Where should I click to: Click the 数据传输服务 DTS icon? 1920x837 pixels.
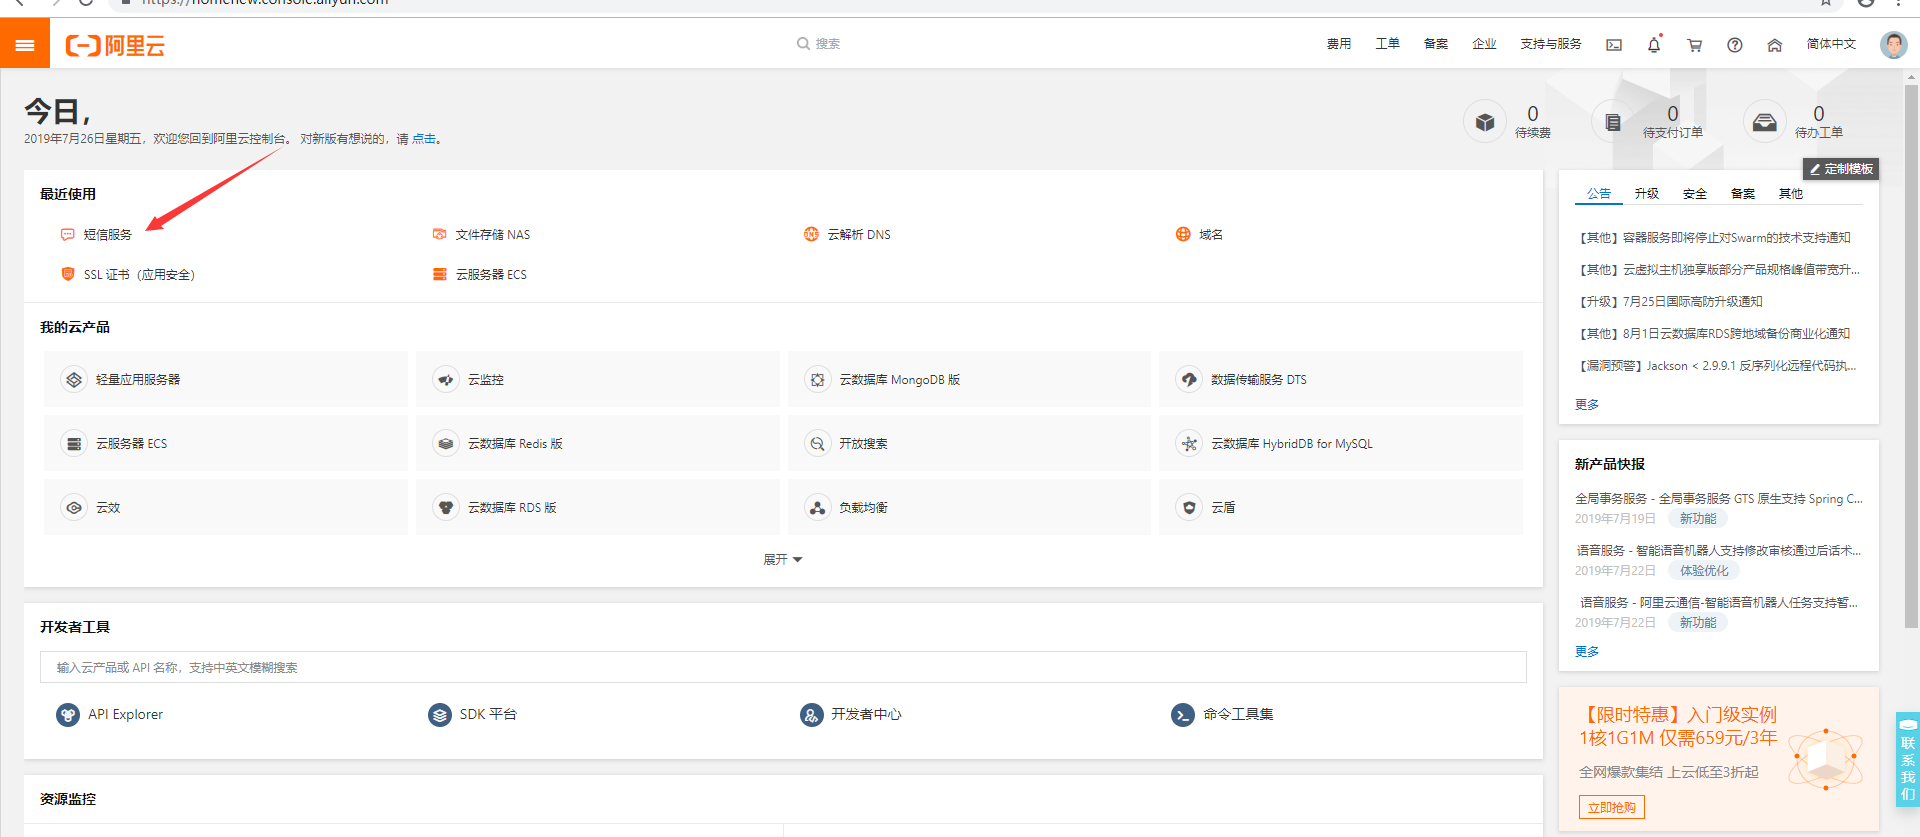tap(1189, 380)
